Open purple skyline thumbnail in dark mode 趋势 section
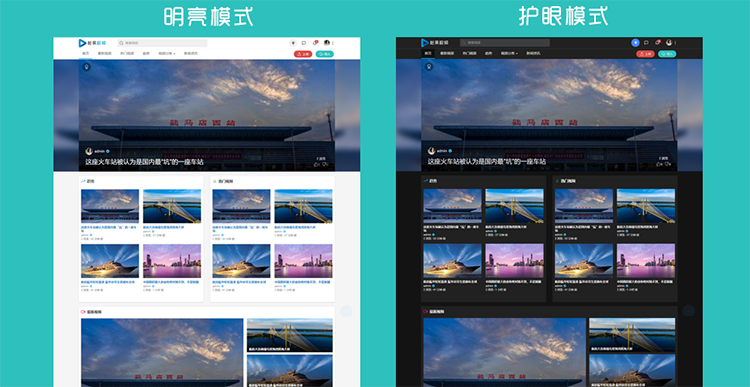Image resolution: width=750 pixels, height=387 pixels. pyautogui.click(x=514, y=261)
